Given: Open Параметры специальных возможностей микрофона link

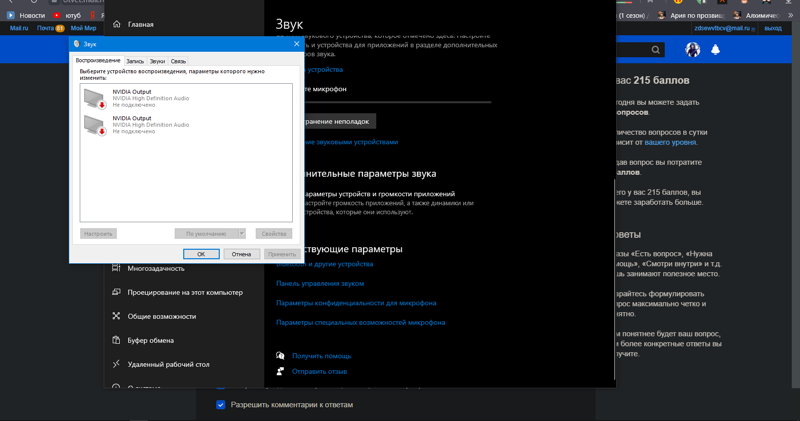Looking at the screenshot, I should [x=361, y=322].
